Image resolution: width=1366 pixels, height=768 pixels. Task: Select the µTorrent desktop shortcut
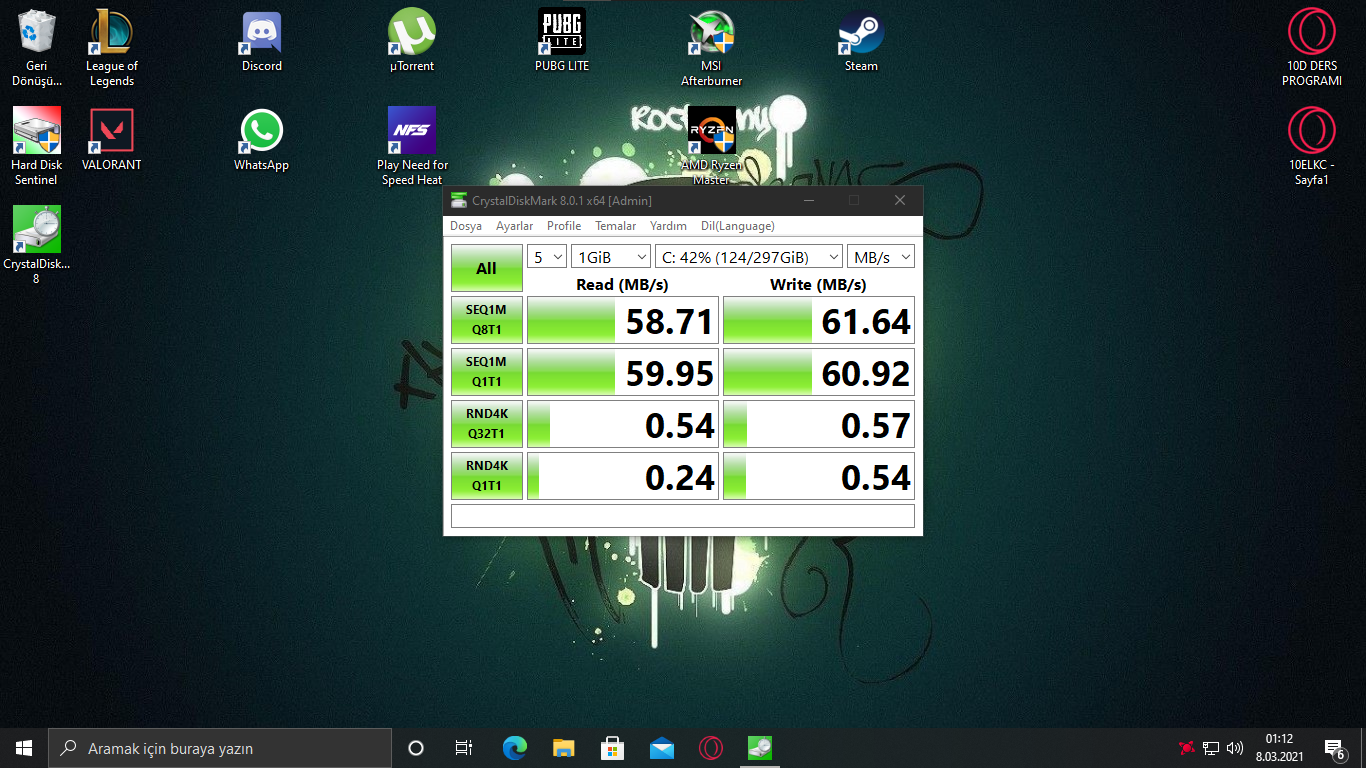point(412,41)
